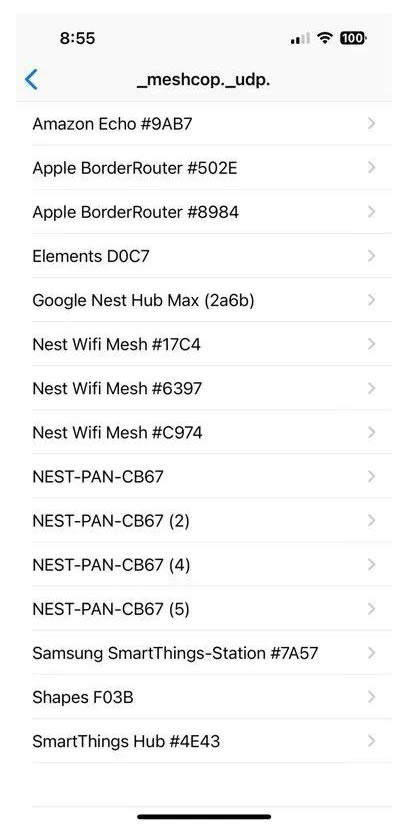Image resolution: width=415 pixels, height=835 pixels.
Task: Tap the cellular signal bars icon
Action: [x=300, y=38]
